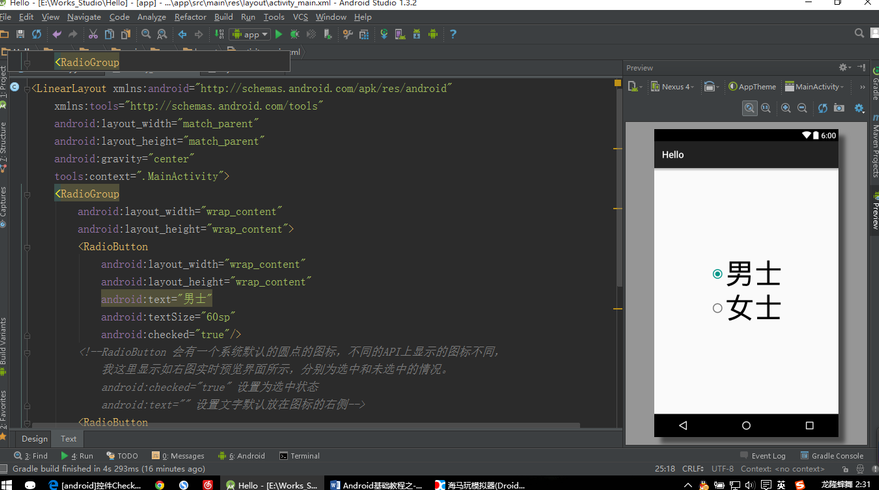Screen dimensions: 879x490
Task: Expand hidden preview toolbar items chevron
Action: click(x=862, y=86)
